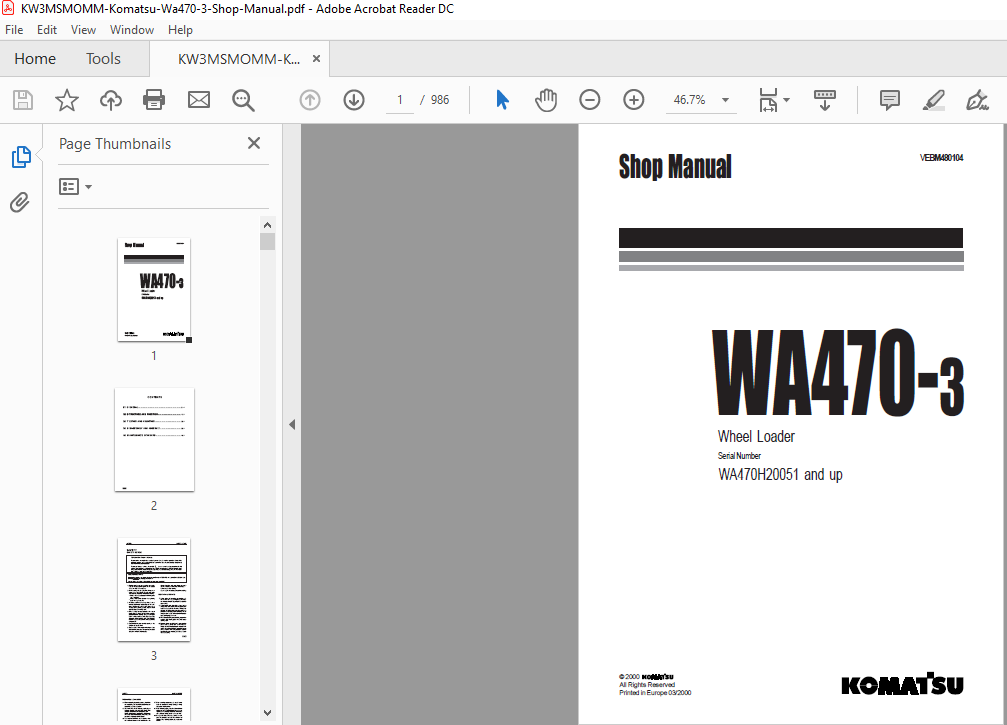The image size is (1007, 725).
Task: Select the highlight text pen
Action: pos(933,100)
